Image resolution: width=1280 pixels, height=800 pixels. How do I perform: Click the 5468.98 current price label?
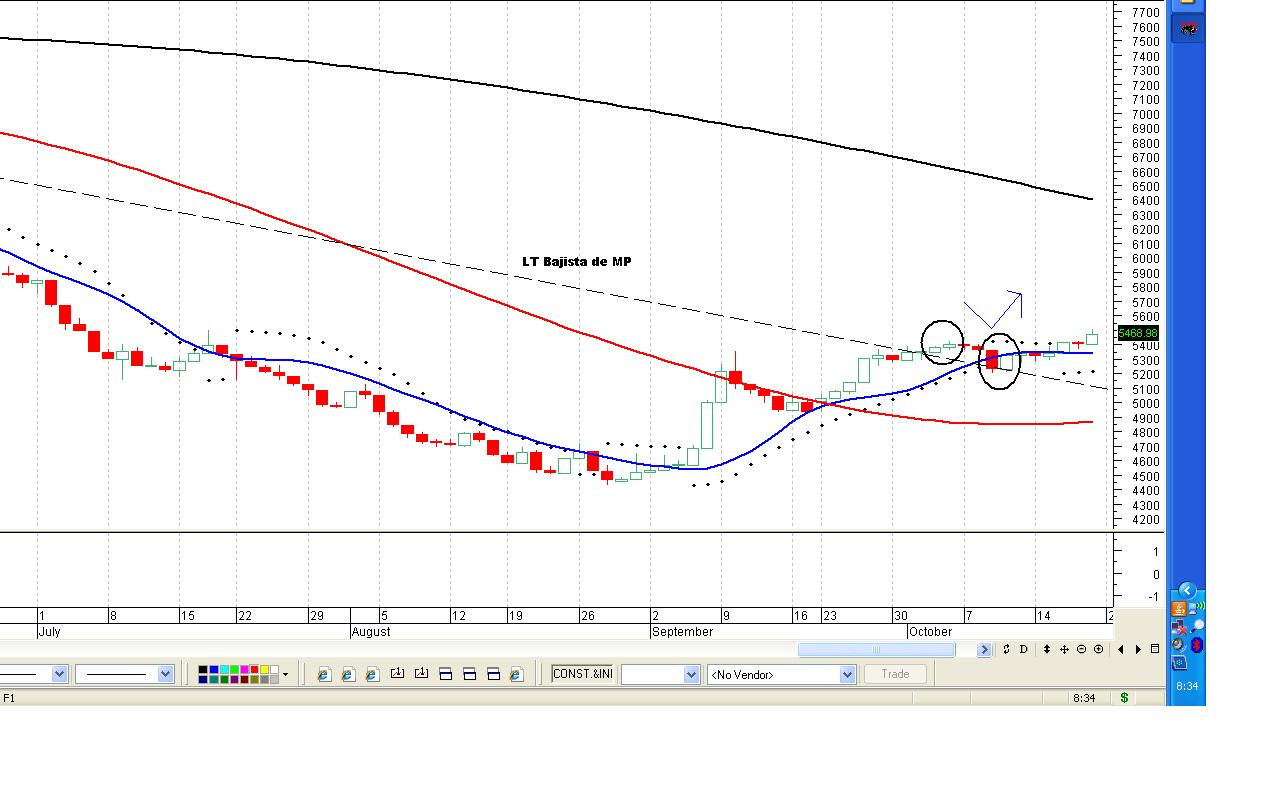pos(1138,333)
